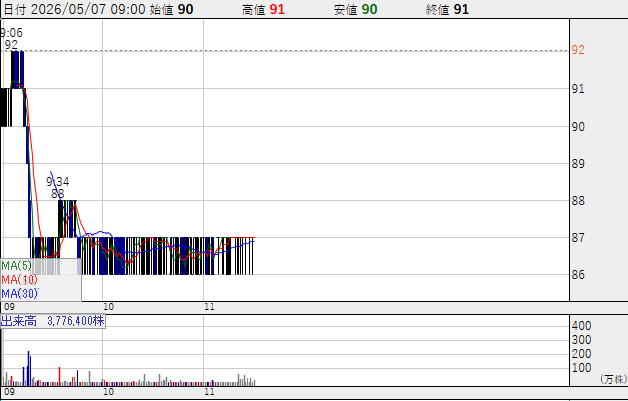Click the MA(10) legend label
The height and width of the screenshot is (401, 628).
19,279
